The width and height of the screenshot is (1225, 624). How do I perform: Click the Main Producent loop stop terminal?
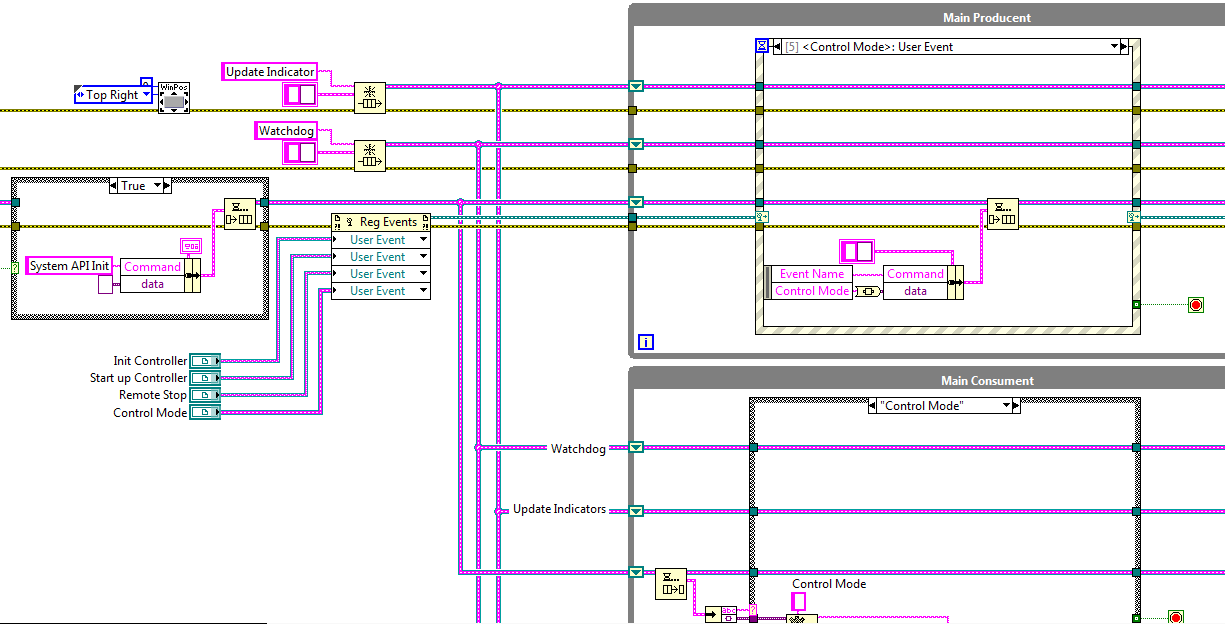[x=1195, y=305]
